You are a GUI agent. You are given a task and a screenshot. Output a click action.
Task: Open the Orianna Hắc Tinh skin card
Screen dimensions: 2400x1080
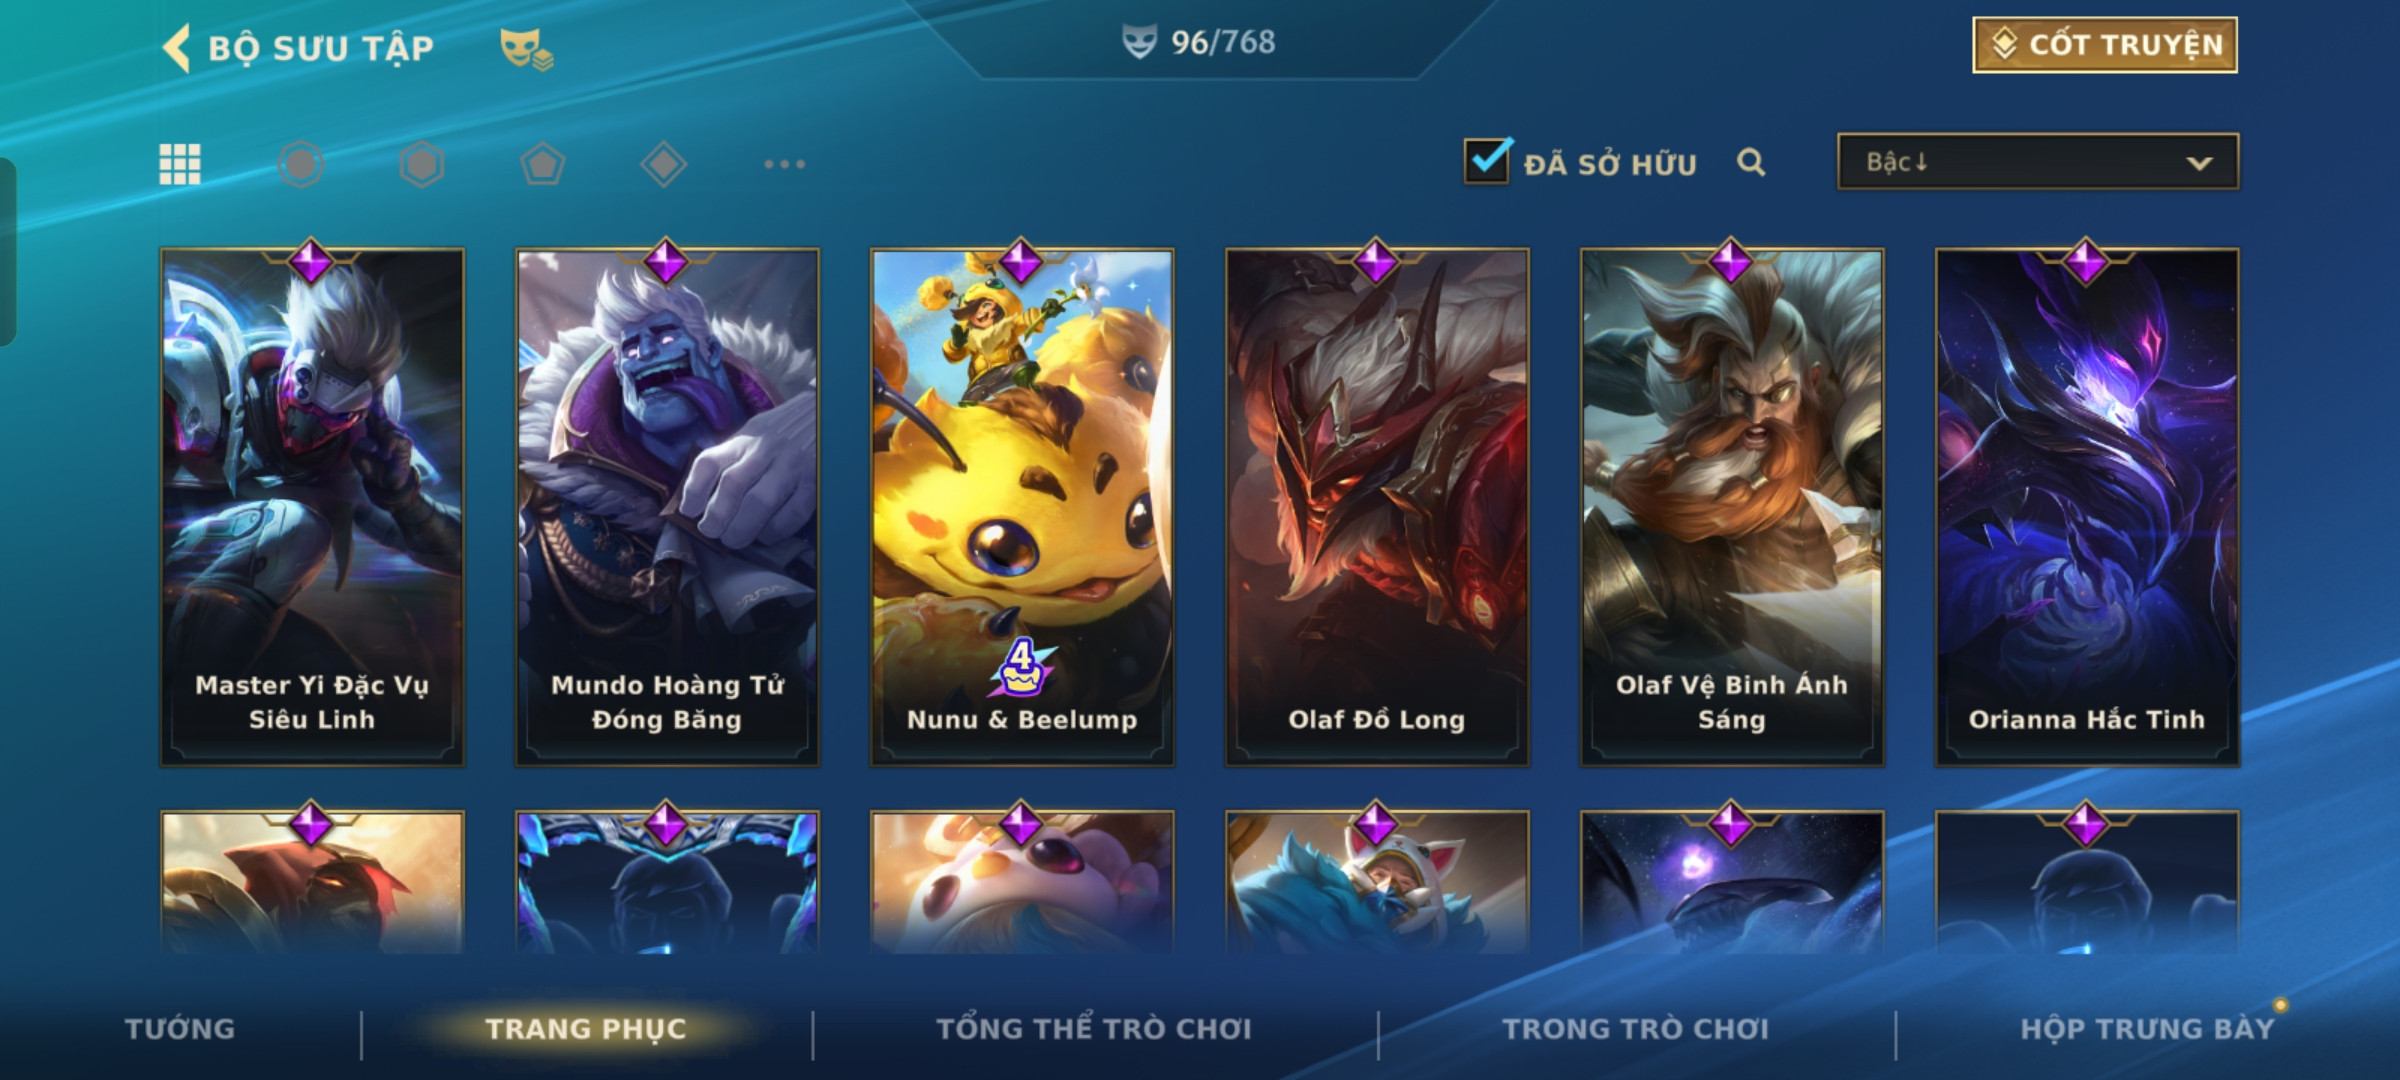2087,507
